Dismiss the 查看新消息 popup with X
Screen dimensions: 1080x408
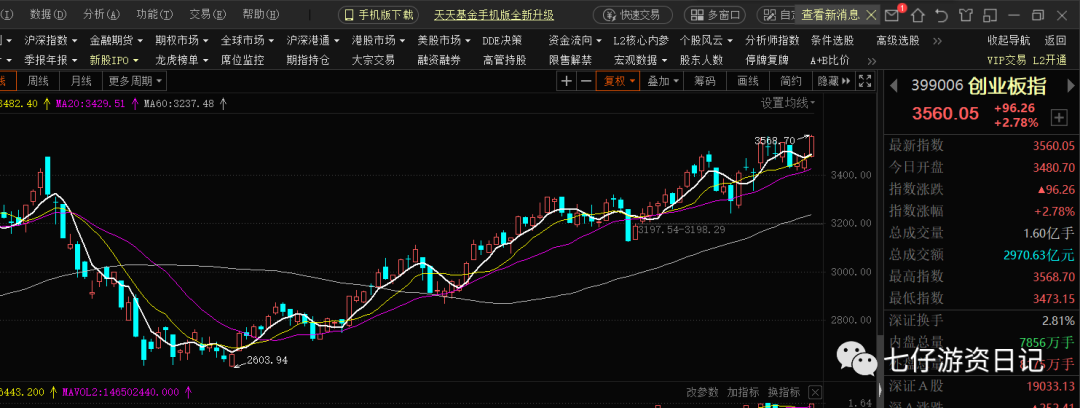click(871, 14)
